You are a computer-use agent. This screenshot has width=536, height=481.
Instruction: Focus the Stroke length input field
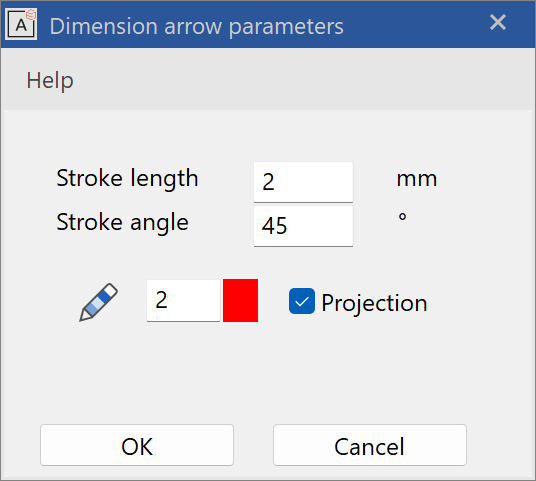(303, 182)
